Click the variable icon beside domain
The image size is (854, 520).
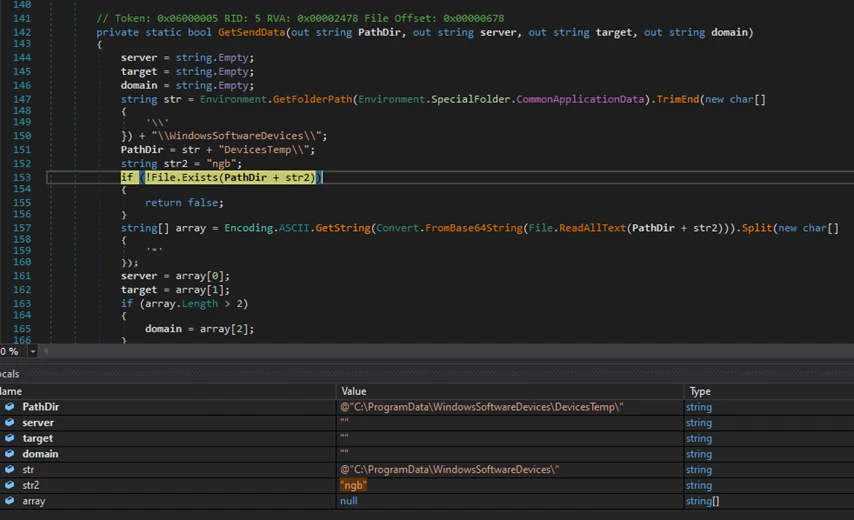10,454
